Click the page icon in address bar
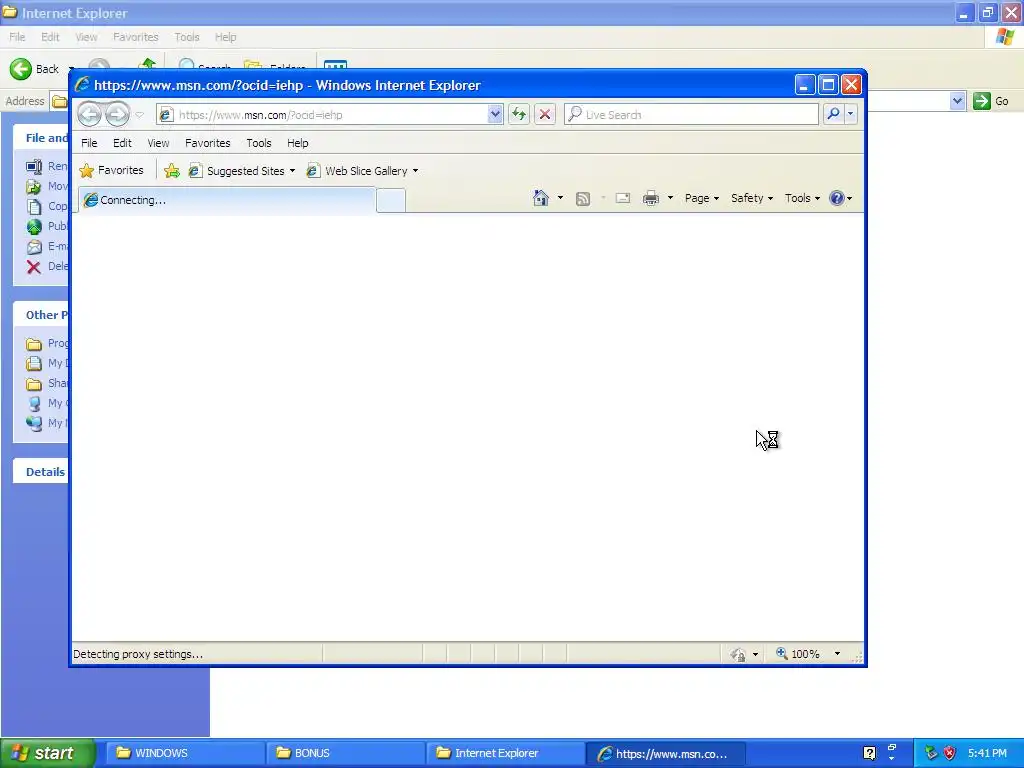The width and height of the screenshot is (1024, 768). coord(166,115)
